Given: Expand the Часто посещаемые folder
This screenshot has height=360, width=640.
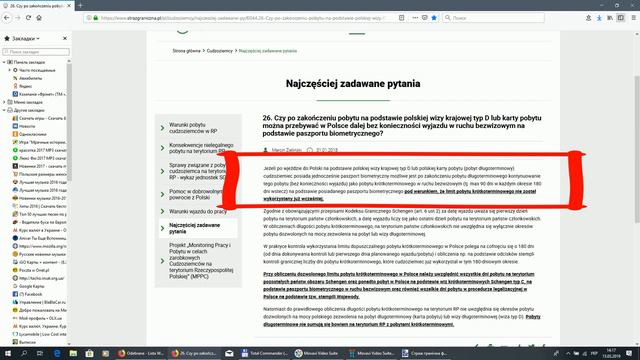Looking at the screenshot, I should coord(10,70).
